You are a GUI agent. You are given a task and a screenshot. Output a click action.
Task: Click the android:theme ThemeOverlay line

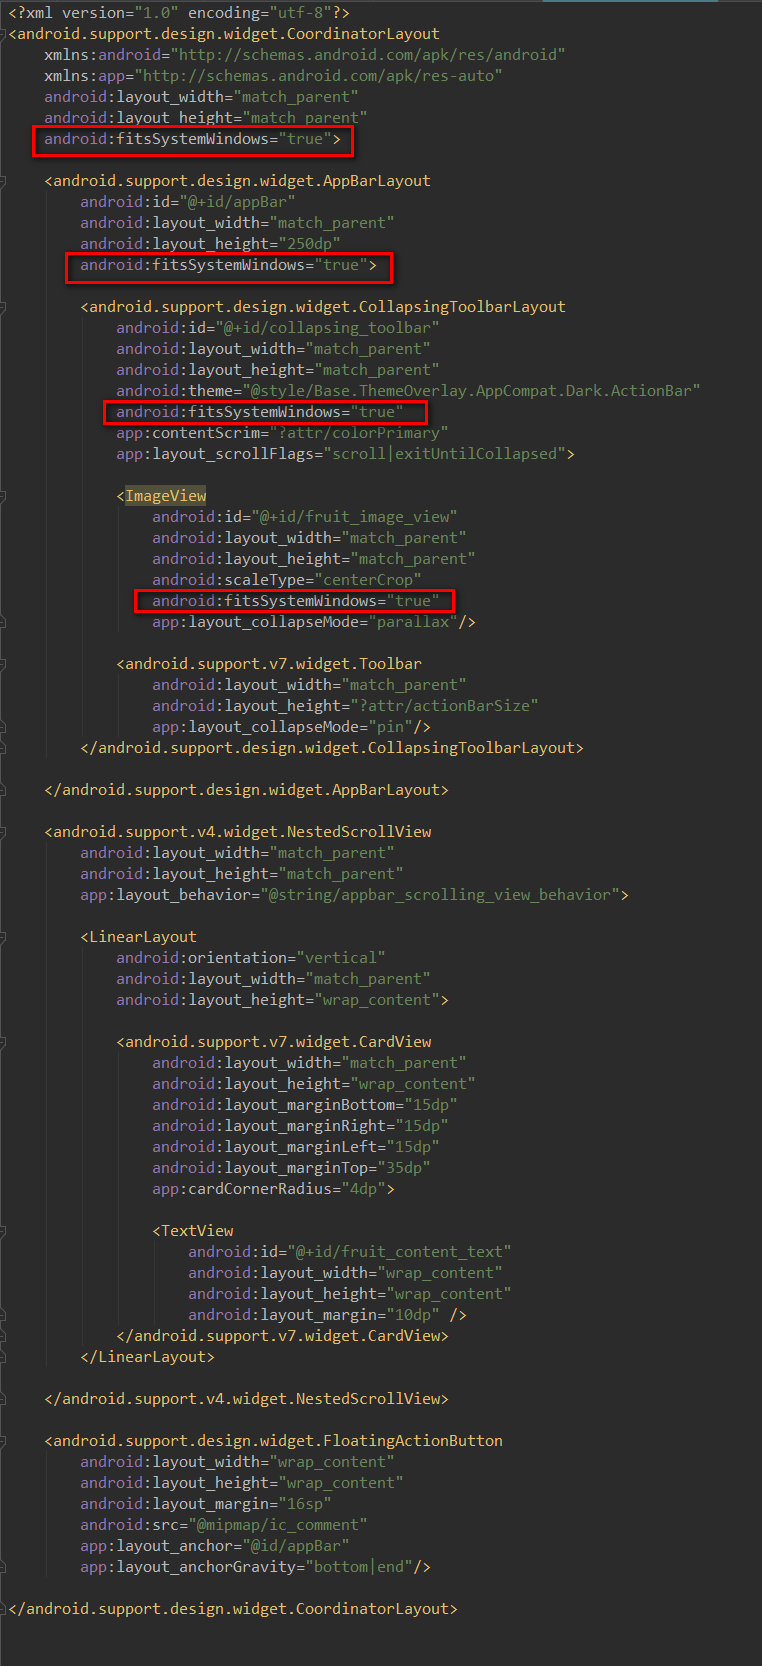tap(408, 391)
